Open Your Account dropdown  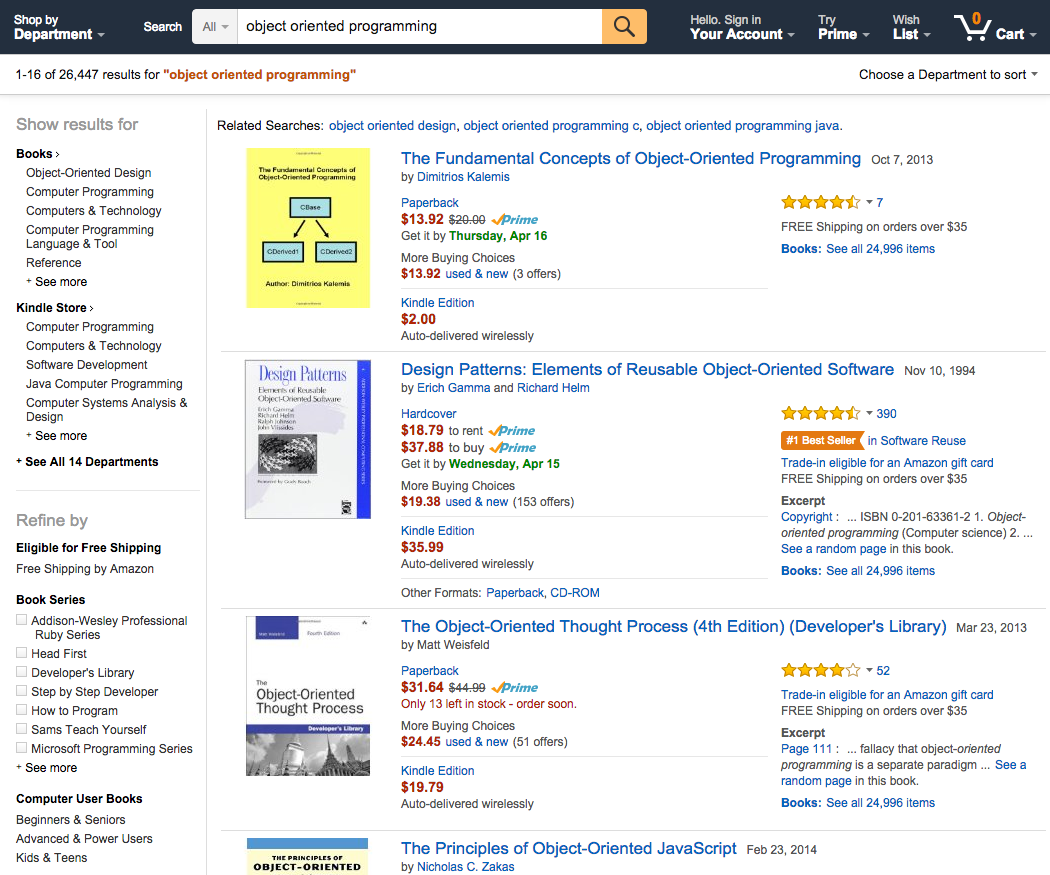742,27
